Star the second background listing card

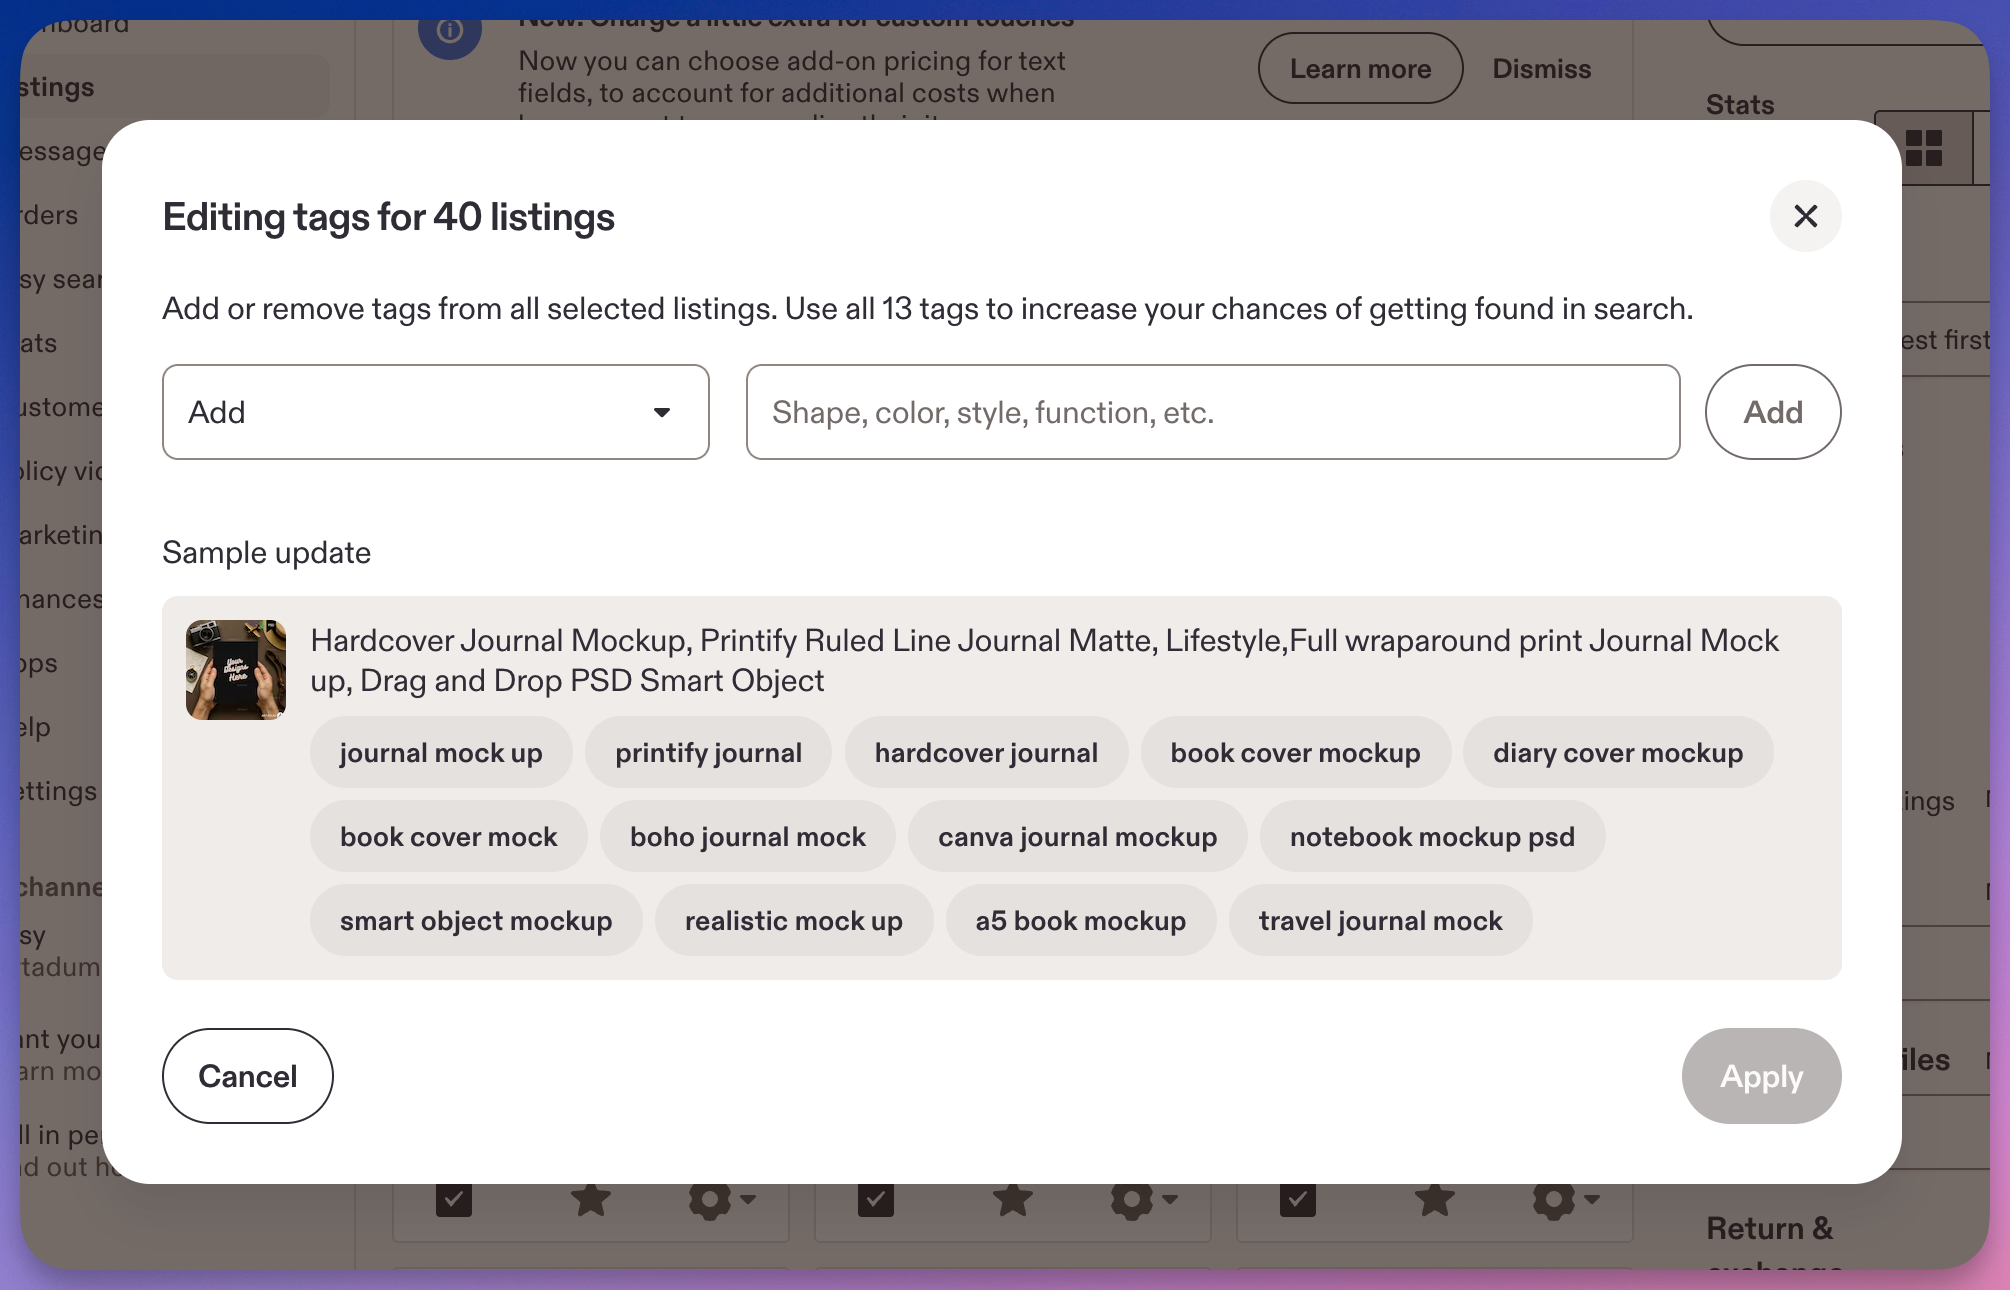coord(1013,1199)
